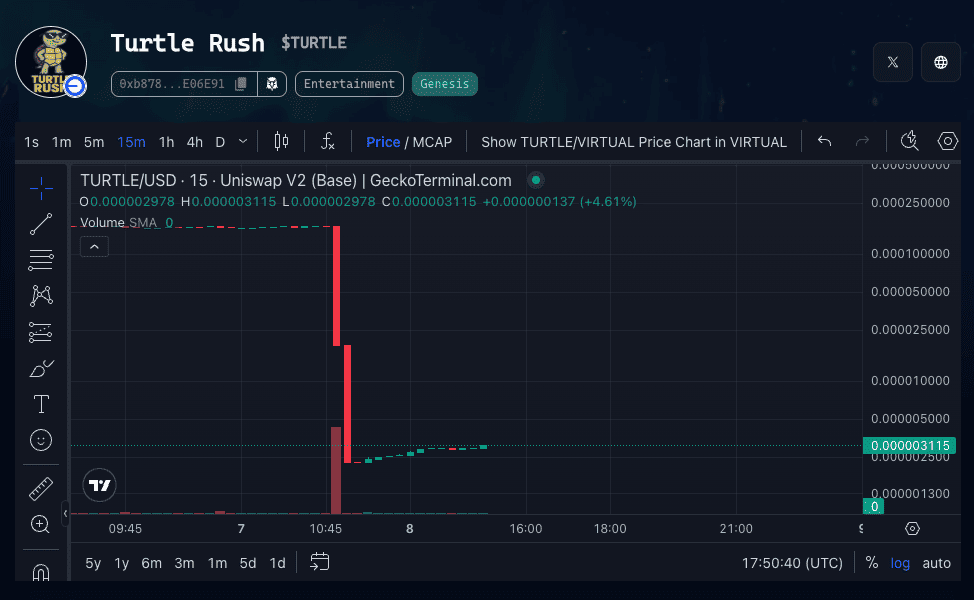Open the emoji icons tool
This screenshot has height=600, width=974.
click(x=41, y=440)
